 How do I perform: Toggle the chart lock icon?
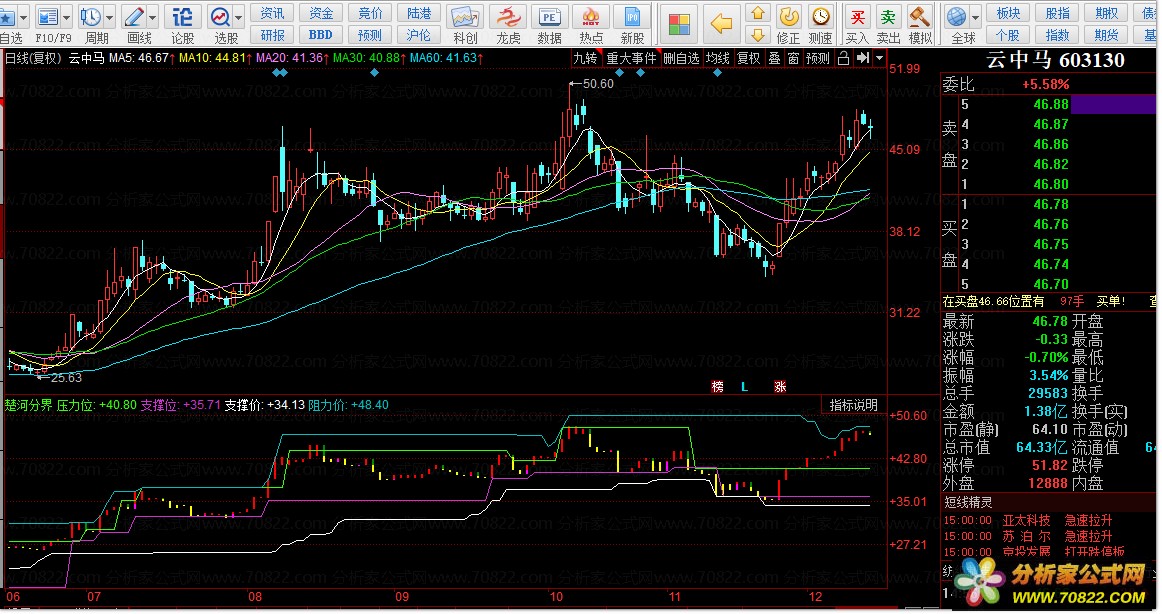843,58
